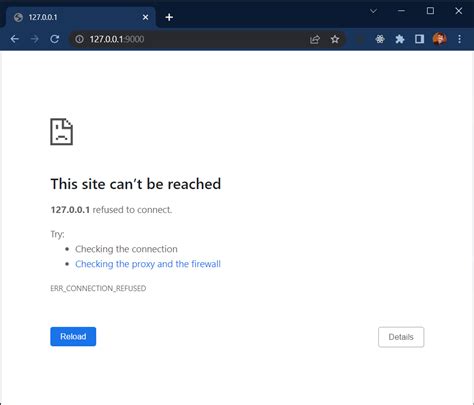Viewport: 474px width, 405px height.
Task: View site information icon in address bar
Action: click(x=79, y=39)
